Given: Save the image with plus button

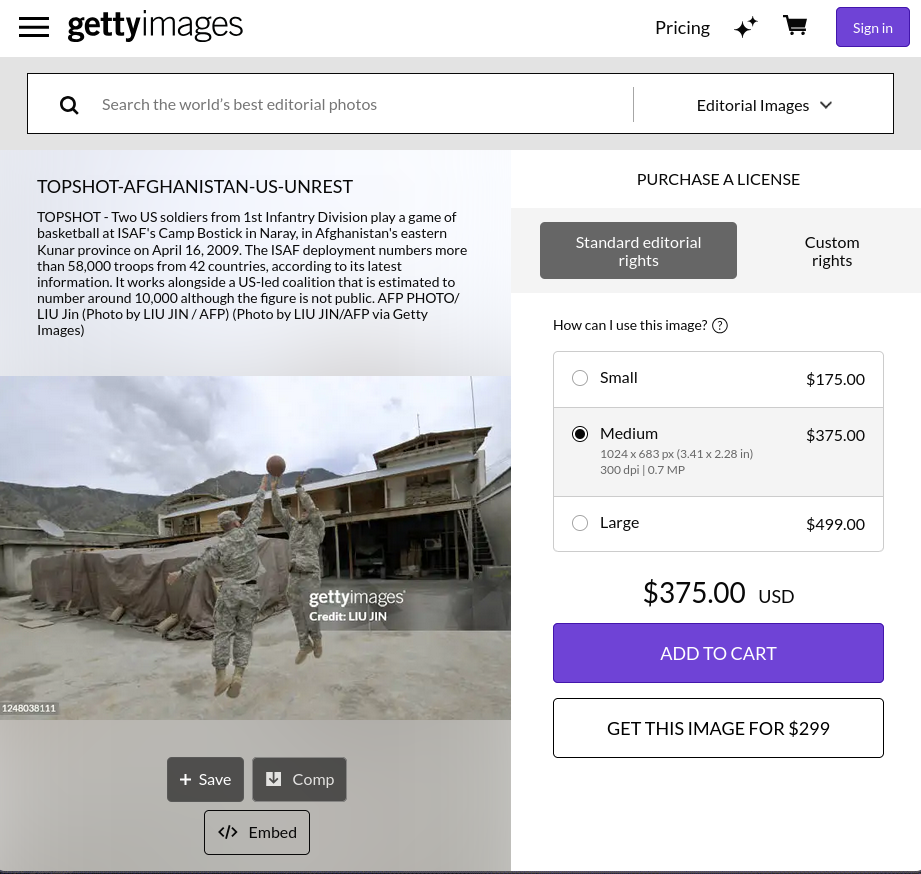Looking at the screenshot, I should point(205,779).
